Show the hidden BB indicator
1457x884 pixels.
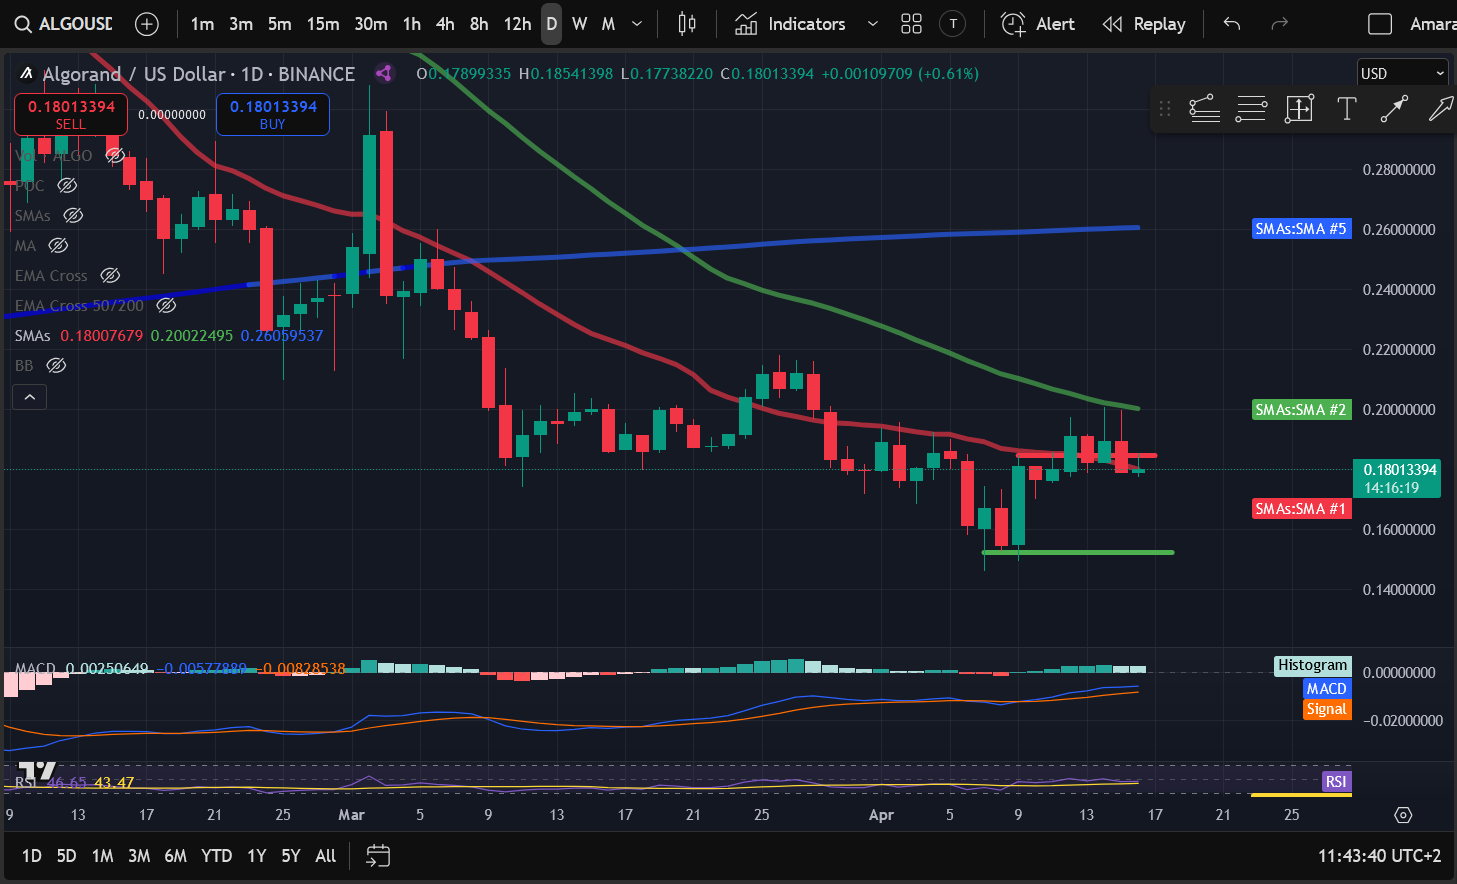pyautogui.click(x=56, y=365)
